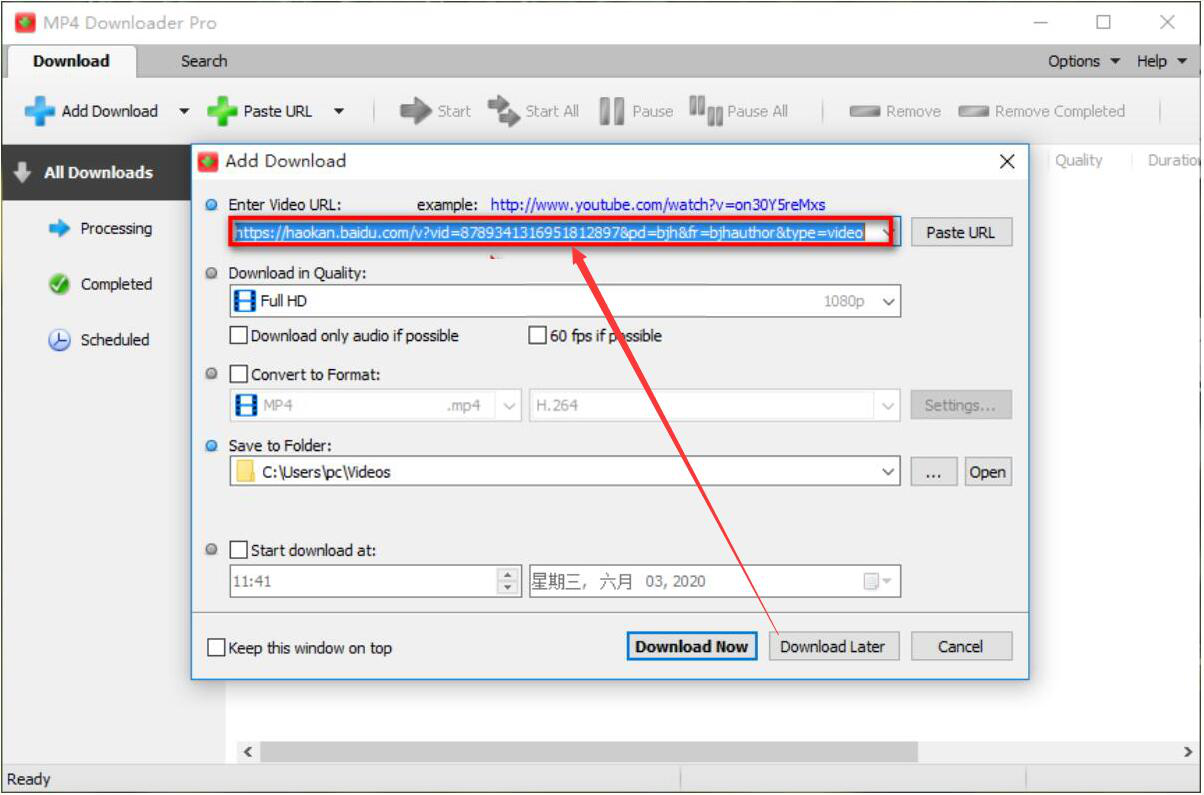1204x795 pixels.
Task: Open the Full HD 1080p quality dropdown
Action: point(890,301)
